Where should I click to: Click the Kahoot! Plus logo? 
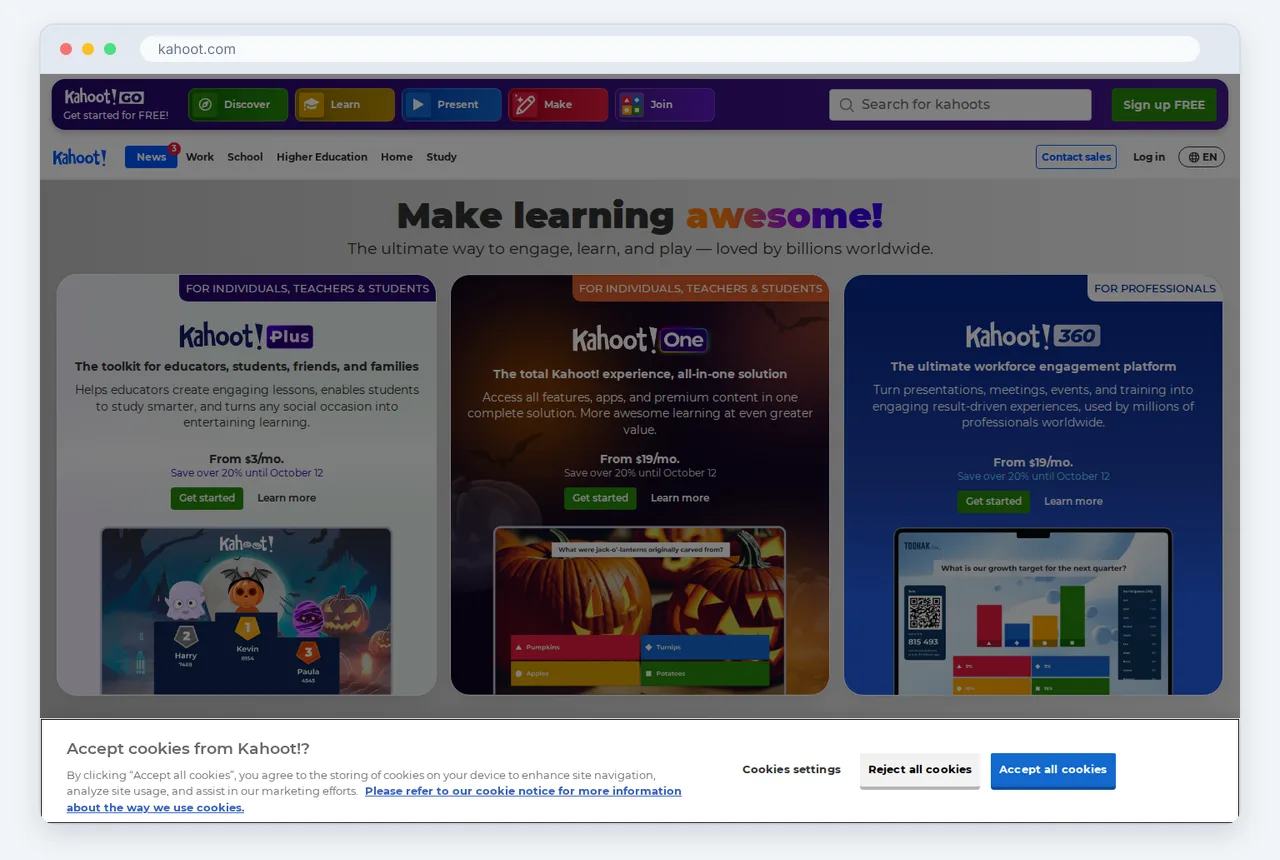[x=246, y=336]
